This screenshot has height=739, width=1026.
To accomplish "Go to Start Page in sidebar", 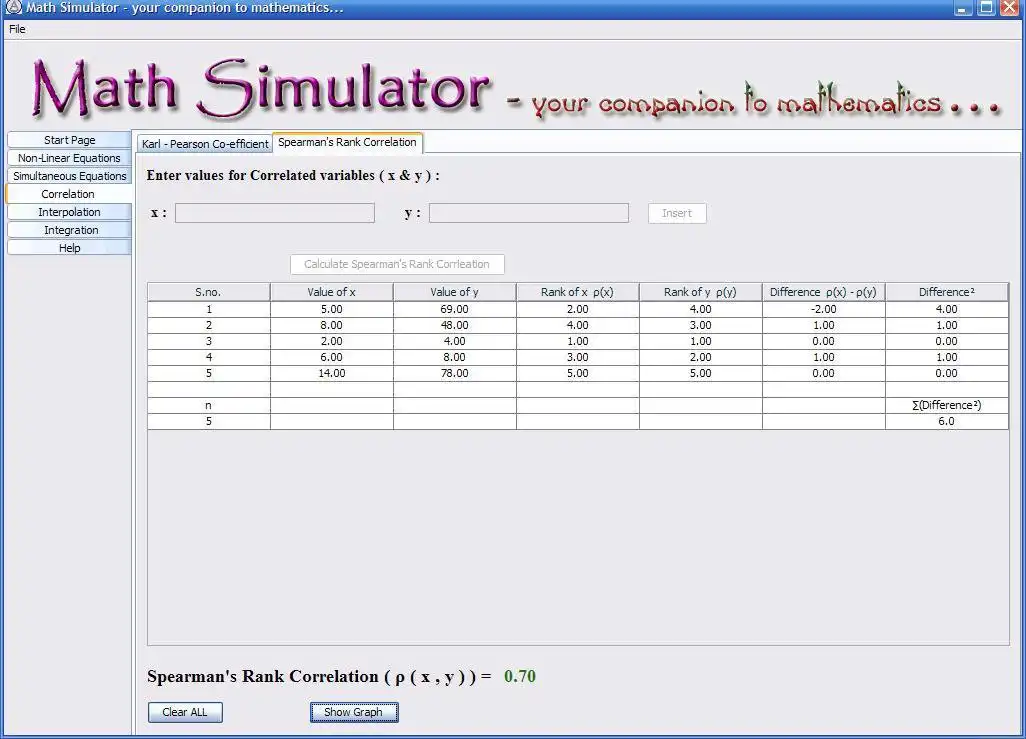I will pos(69,140).
